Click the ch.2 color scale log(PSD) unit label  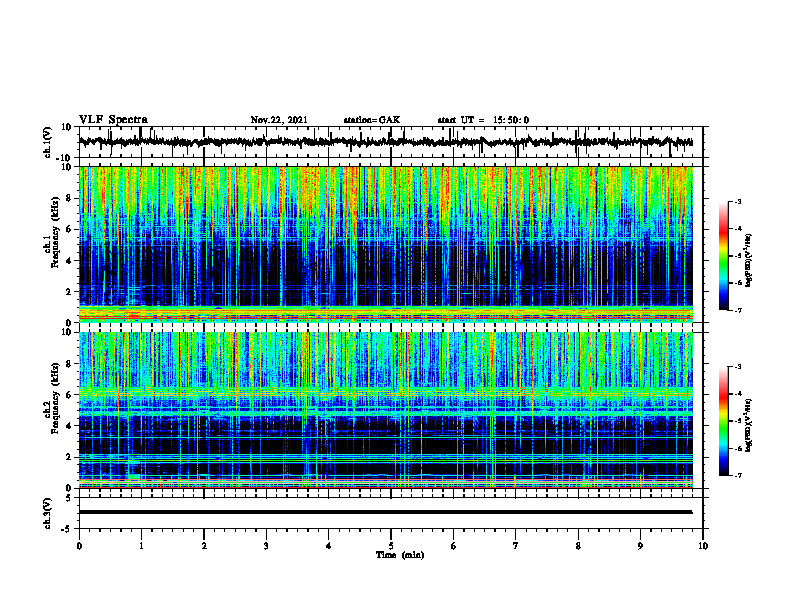point(749,425)
